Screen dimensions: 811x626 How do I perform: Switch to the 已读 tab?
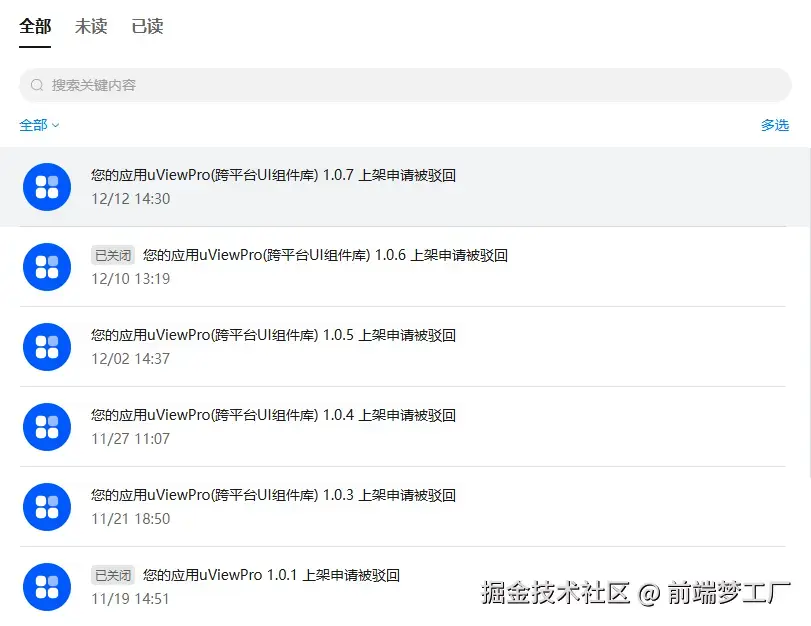[x=147, y=26]
